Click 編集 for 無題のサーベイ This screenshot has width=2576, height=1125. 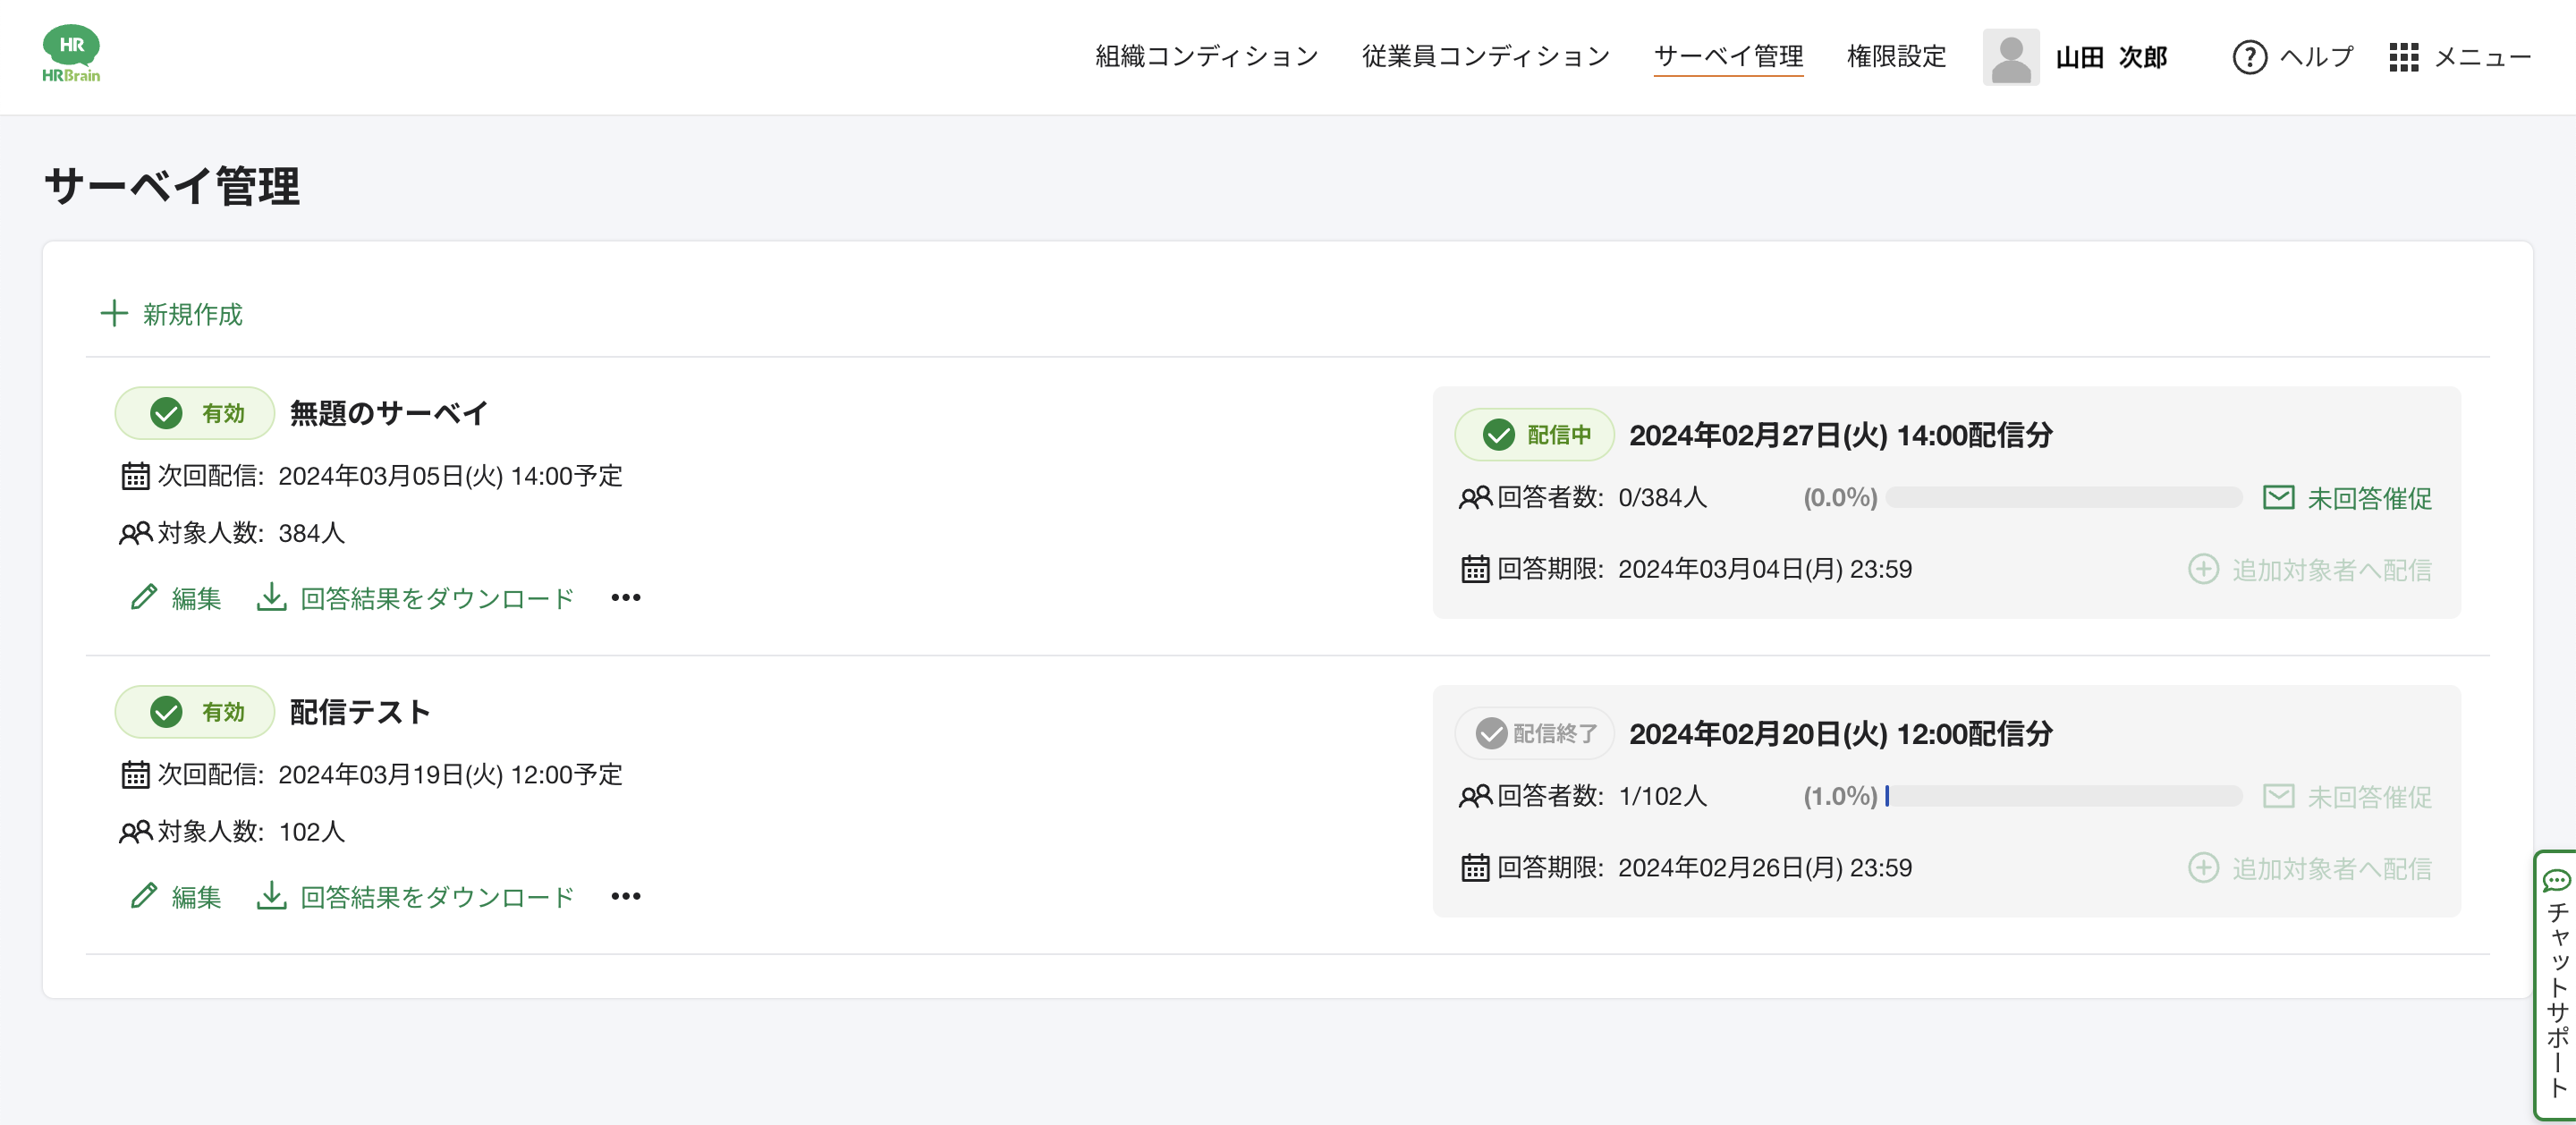tap(196, 598)
